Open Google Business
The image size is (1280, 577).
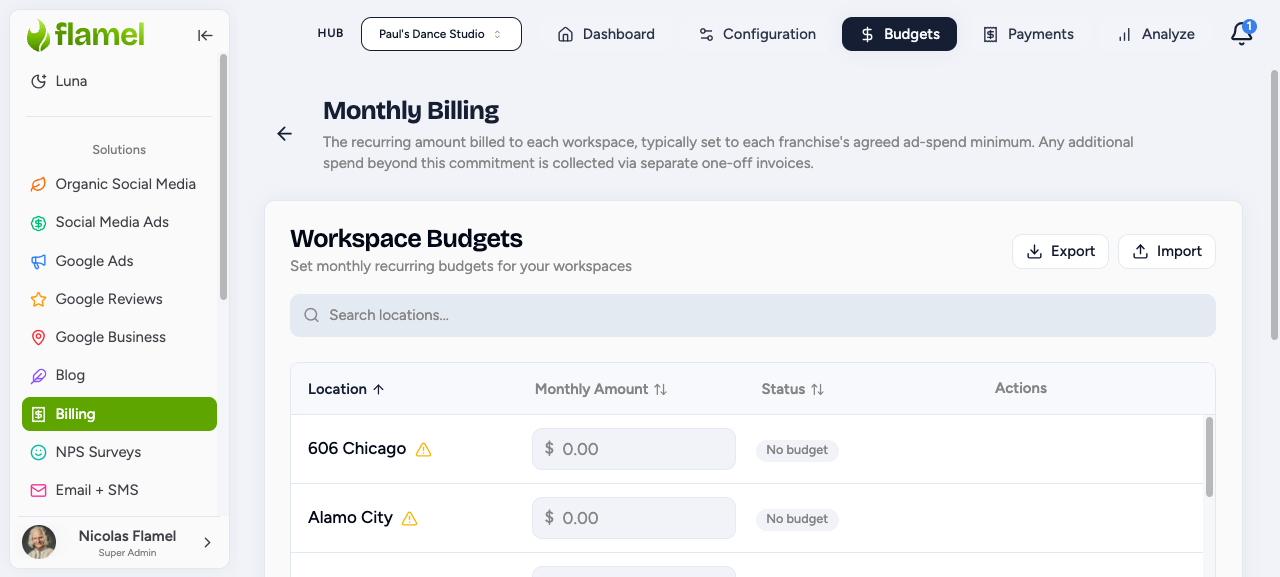[119, 337]
